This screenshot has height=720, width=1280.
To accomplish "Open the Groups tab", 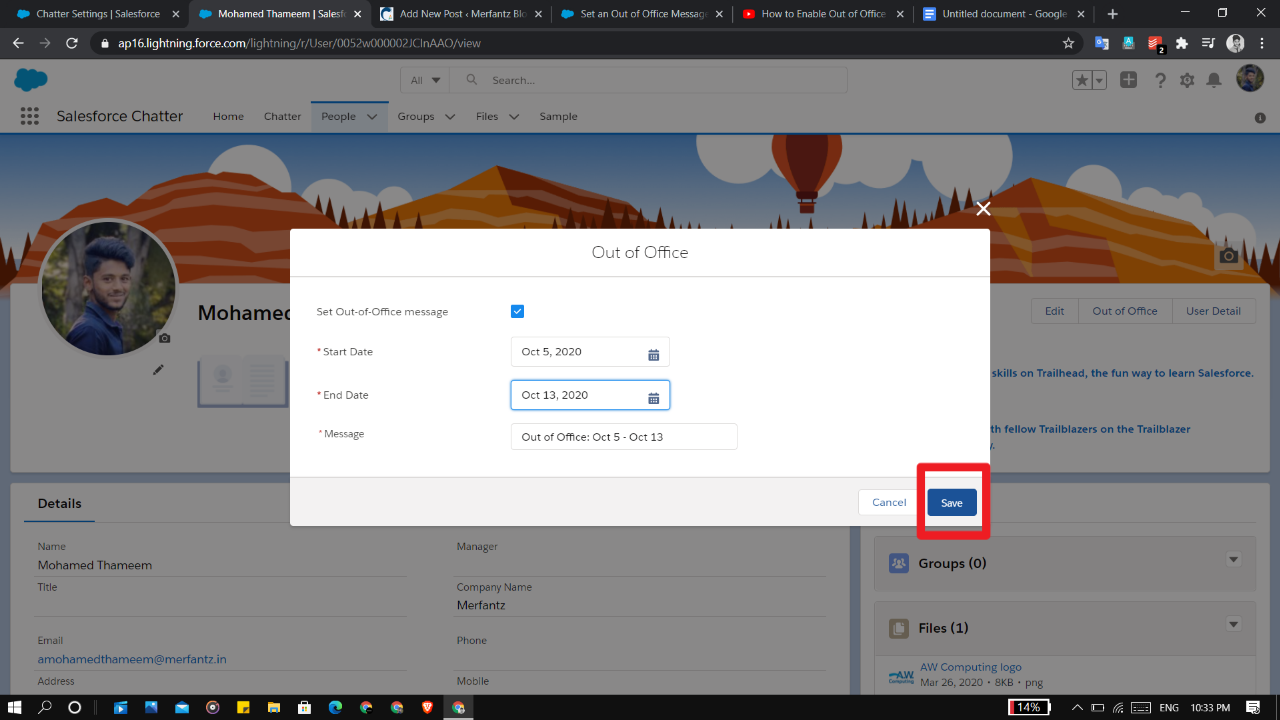I will point(416,116).
